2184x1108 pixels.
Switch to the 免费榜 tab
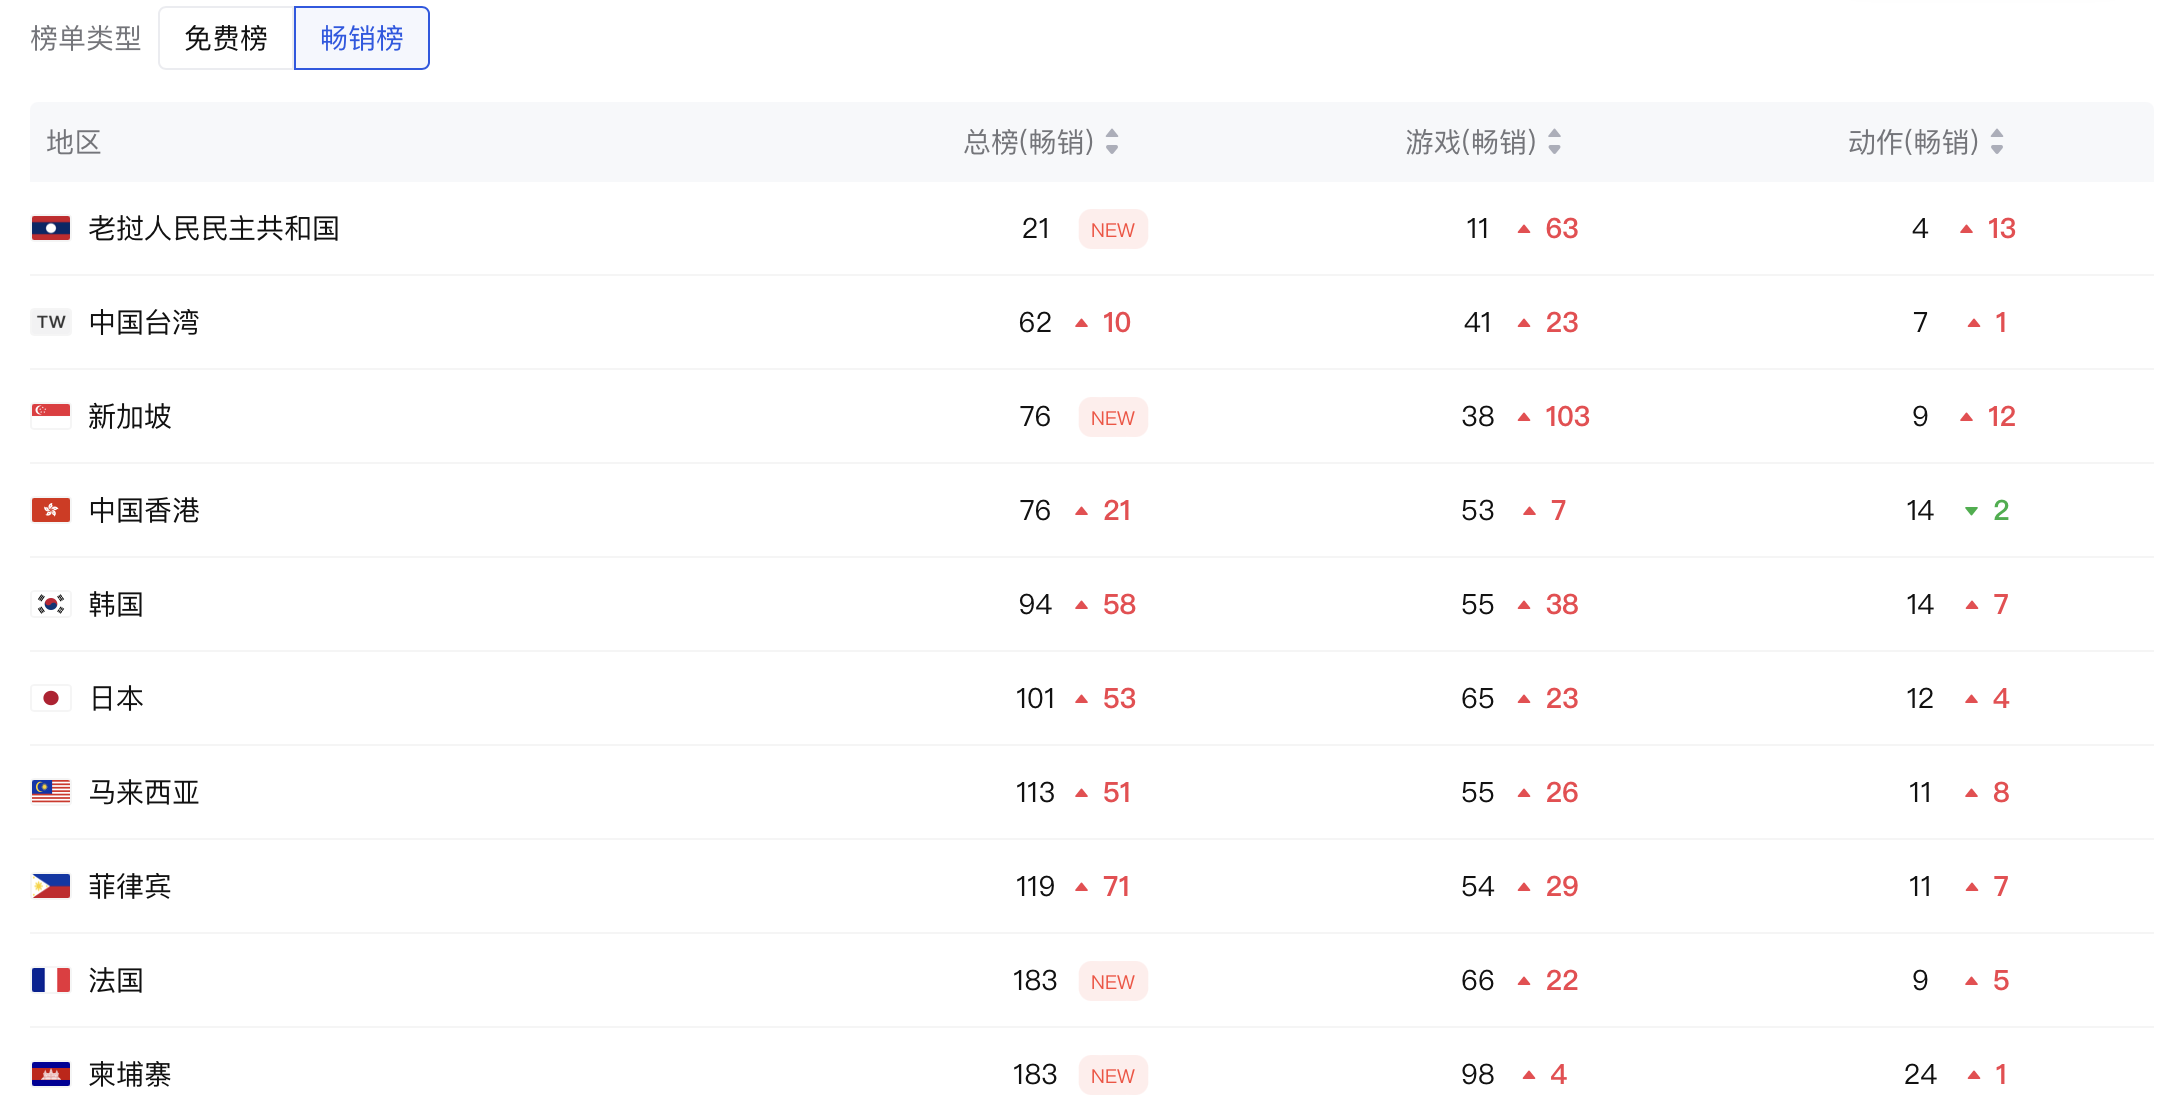(x=226, y=38)
